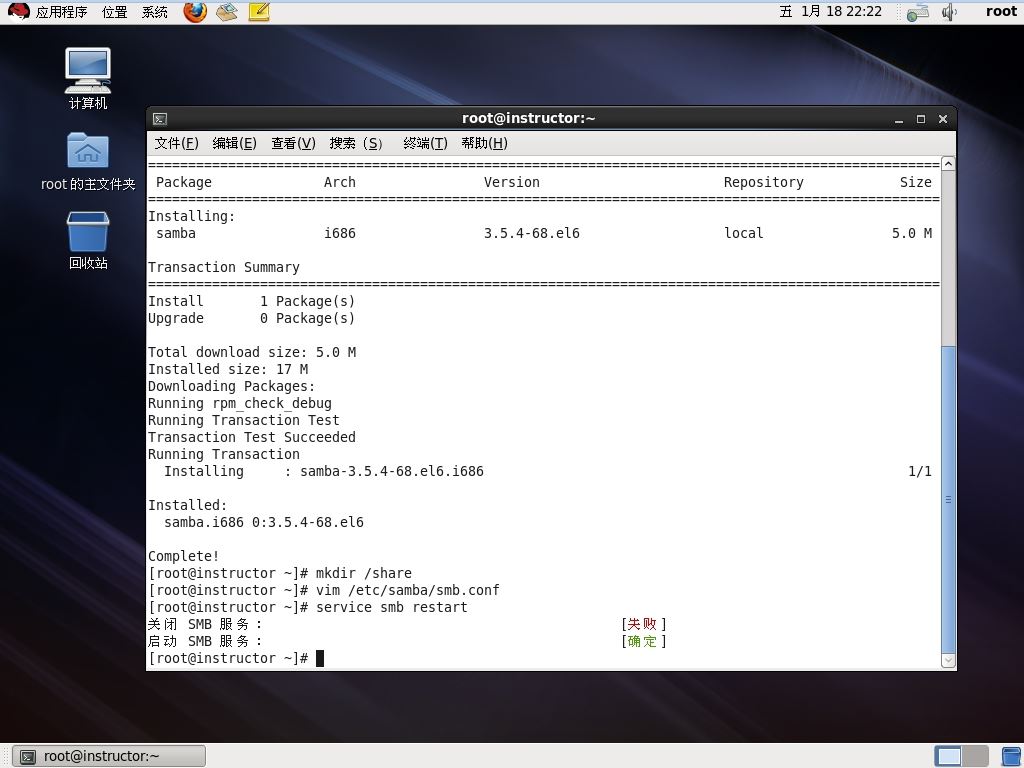Open the 搜索(S) menu in terminal
Viewport: 1024px width, 768px height.
pos(356,143)
